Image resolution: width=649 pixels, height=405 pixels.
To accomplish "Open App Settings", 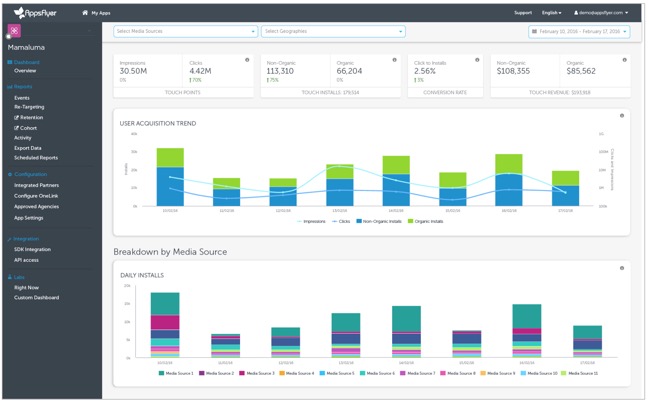I will tap(29, 218).
